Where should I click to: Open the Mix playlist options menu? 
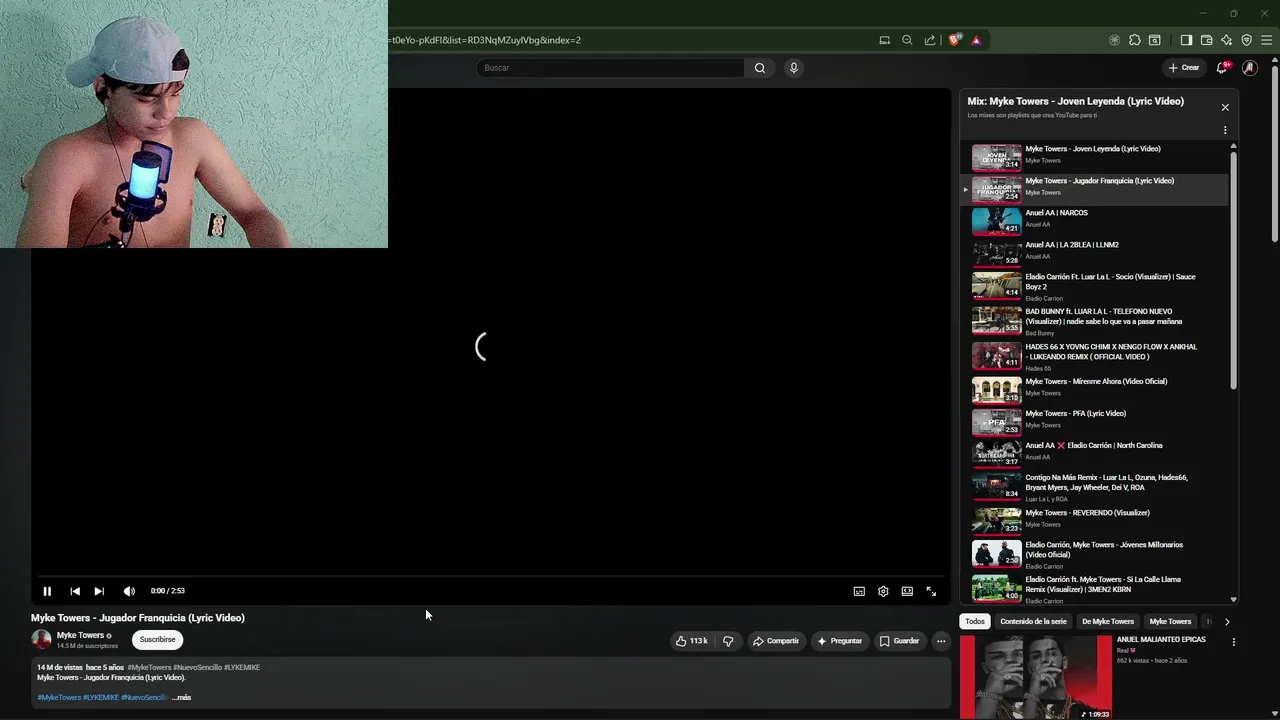click(x=1225, y=130)
